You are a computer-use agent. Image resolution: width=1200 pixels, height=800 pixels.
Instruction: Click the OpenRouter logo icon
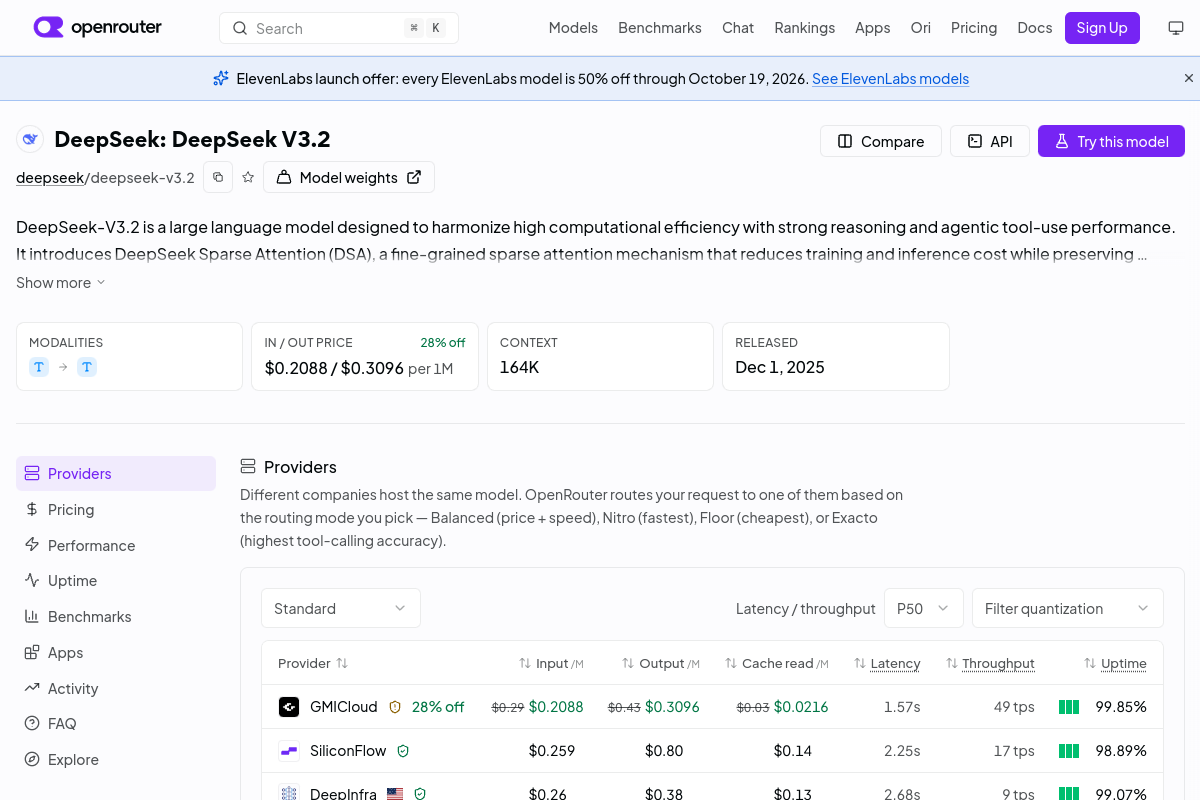click(x=48, y=27)
